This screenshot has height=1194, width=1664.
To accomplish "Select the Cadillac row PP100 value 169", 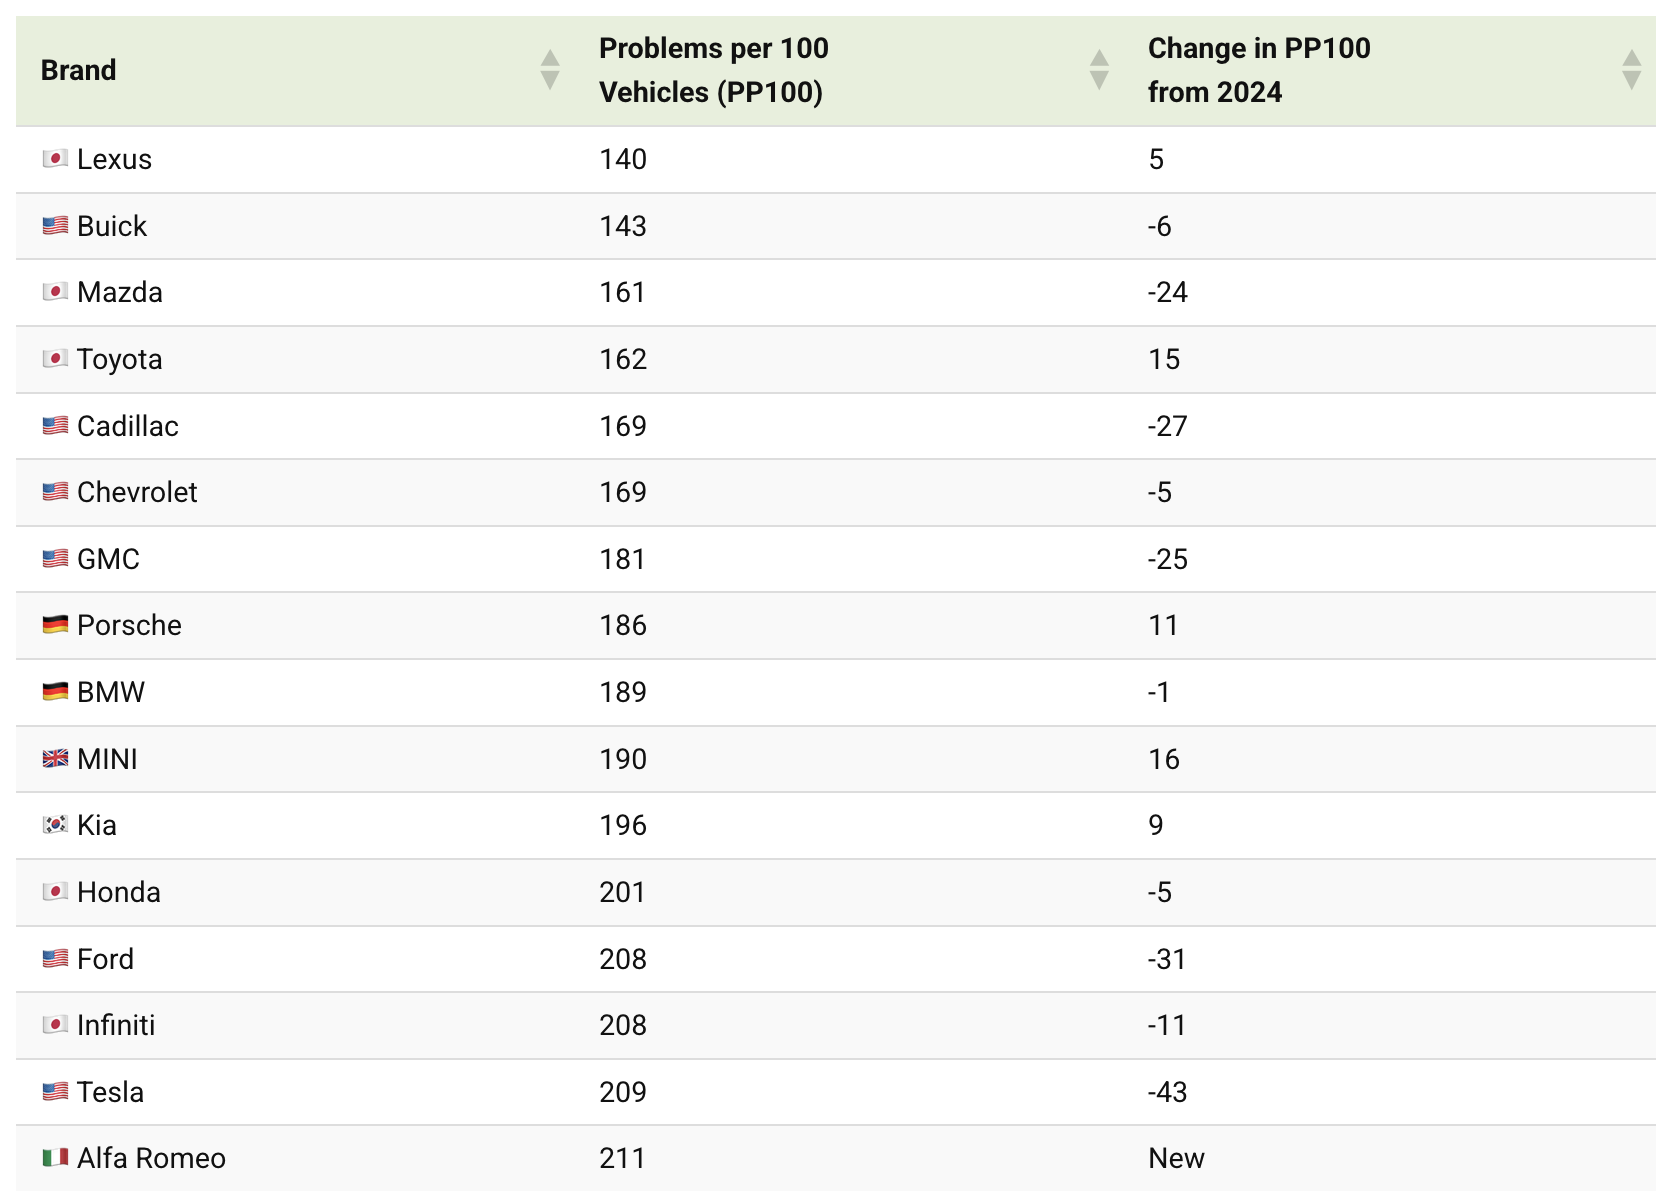I will (623, 426).
